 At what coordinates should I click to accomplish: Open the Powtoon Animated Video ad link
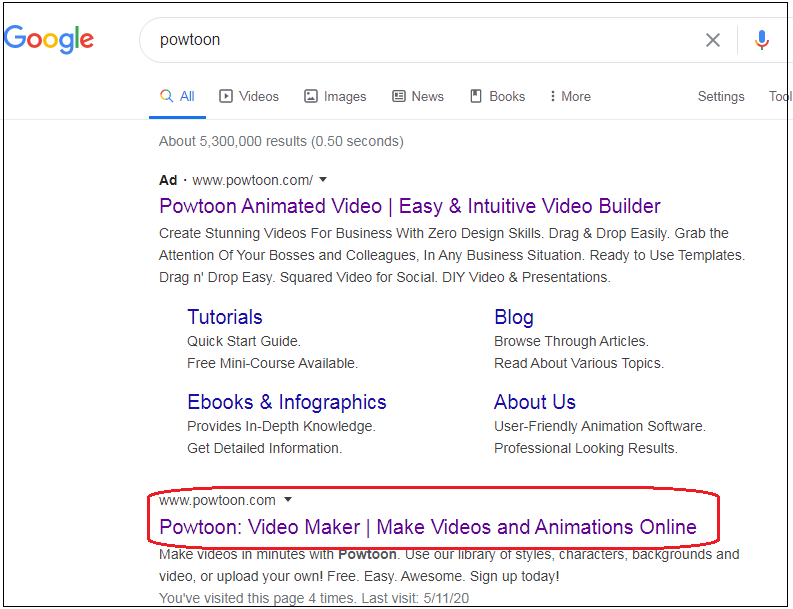tap(410, 206)
